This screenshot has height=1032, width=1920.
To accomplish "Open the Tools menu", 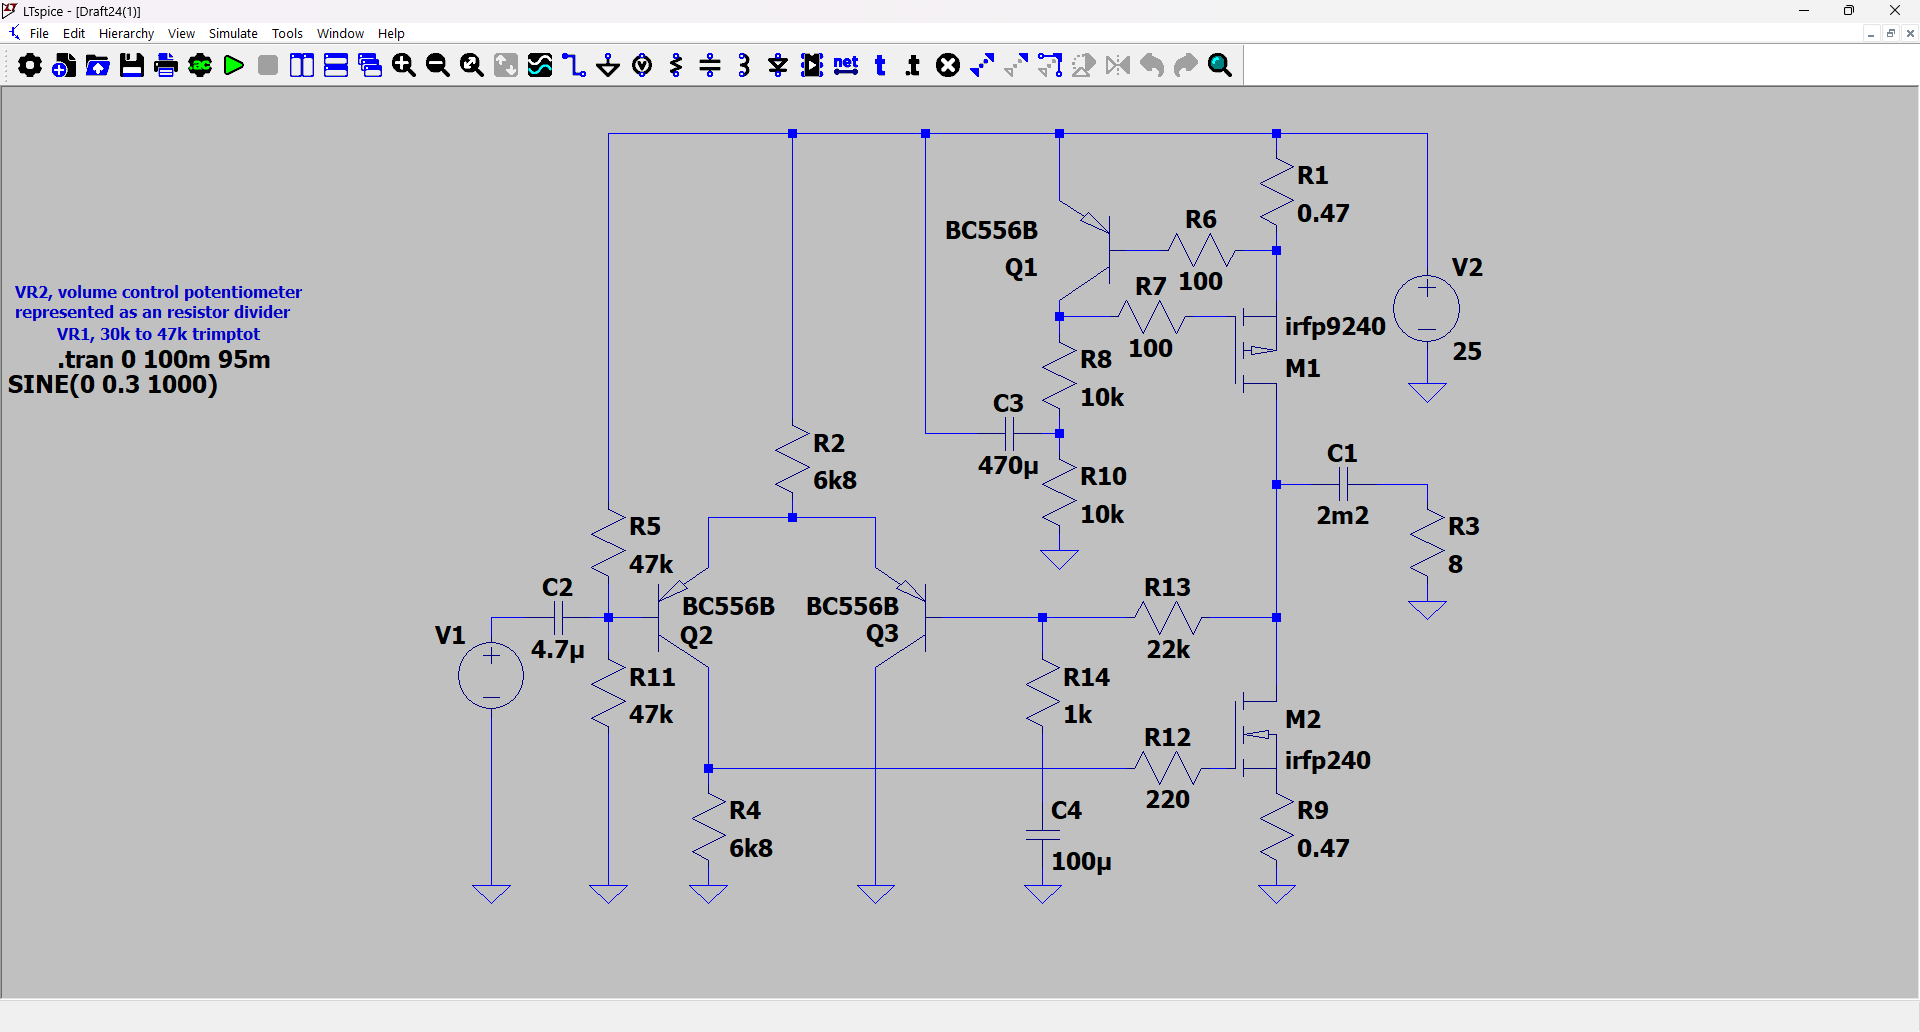I will [287, 33].
